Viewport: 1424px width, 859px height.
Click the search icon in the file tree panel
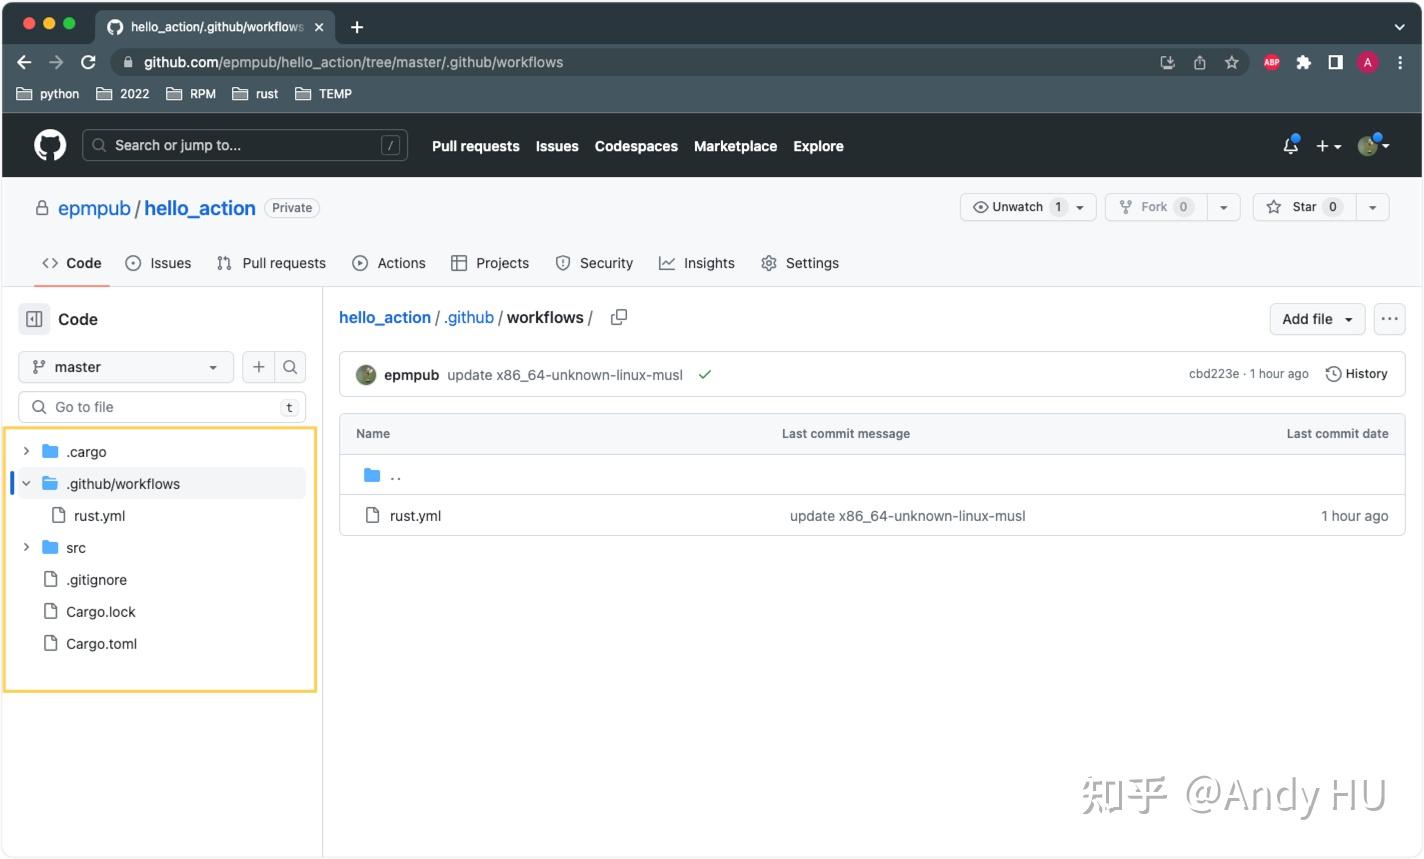pos(290,367)
